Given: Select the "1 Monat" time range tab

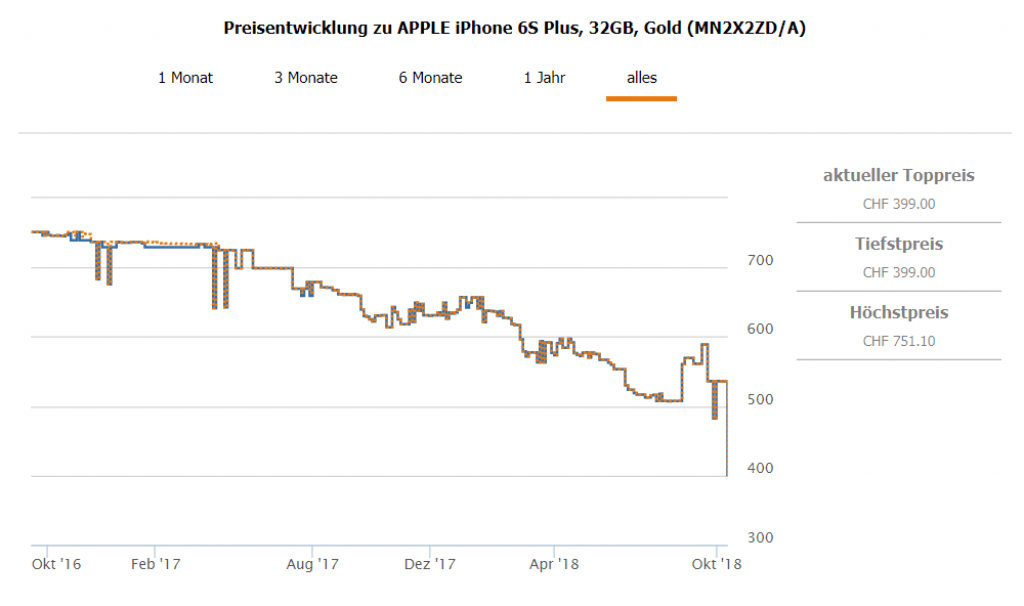Looking at the screenshot, I should [185, 77].
